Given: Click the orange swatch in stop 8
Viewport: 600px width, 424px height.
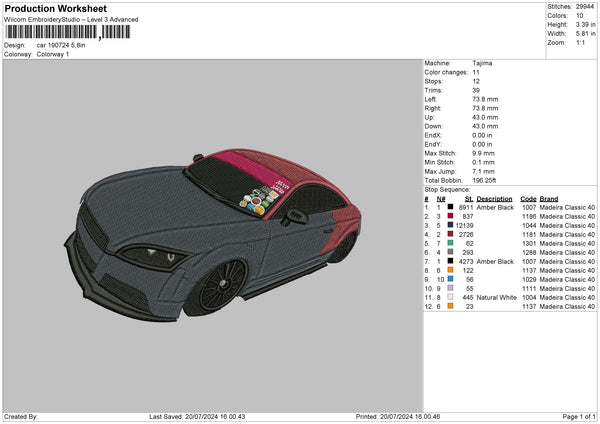Looking at the screenshot, I should [x=452, y=270].
